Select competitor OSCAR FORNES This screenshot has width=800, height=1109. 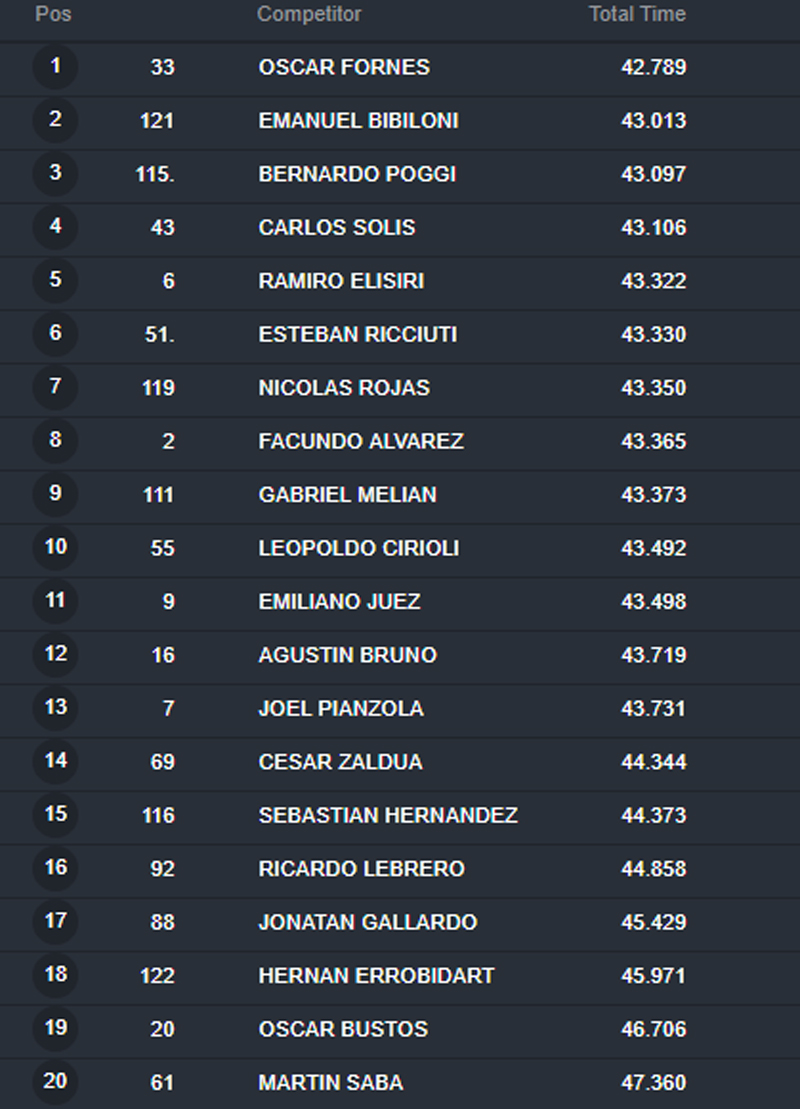344,67
